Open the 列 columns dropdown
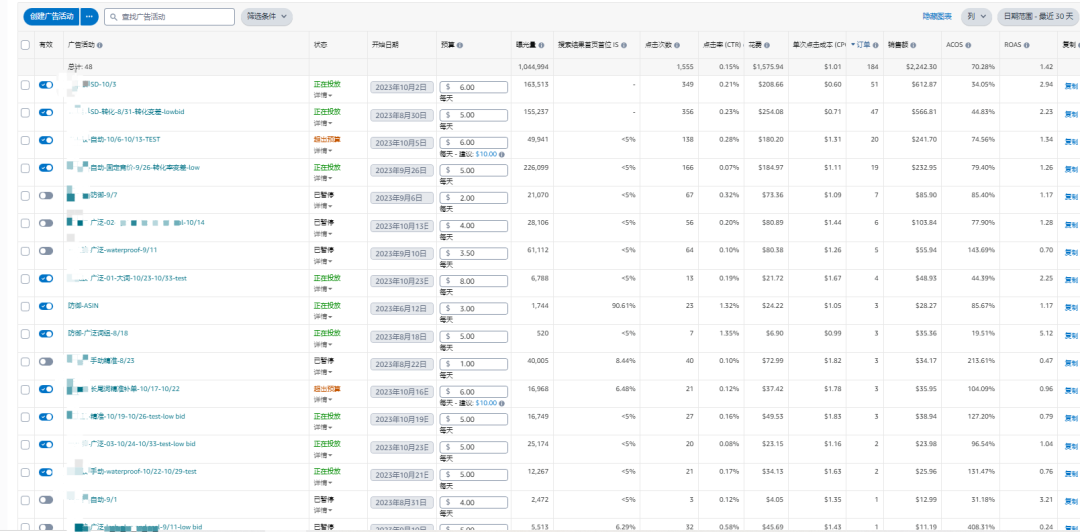Image resolution: width=1080 pixels, height=532 pixels. [976, 17]
